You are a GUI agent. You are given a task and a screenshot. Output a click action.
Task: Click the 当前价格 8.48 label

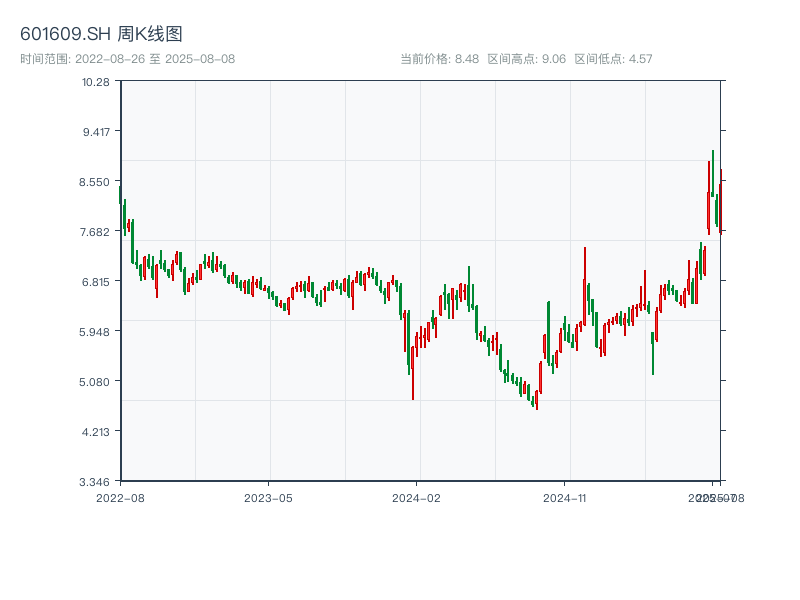(439, 59)
